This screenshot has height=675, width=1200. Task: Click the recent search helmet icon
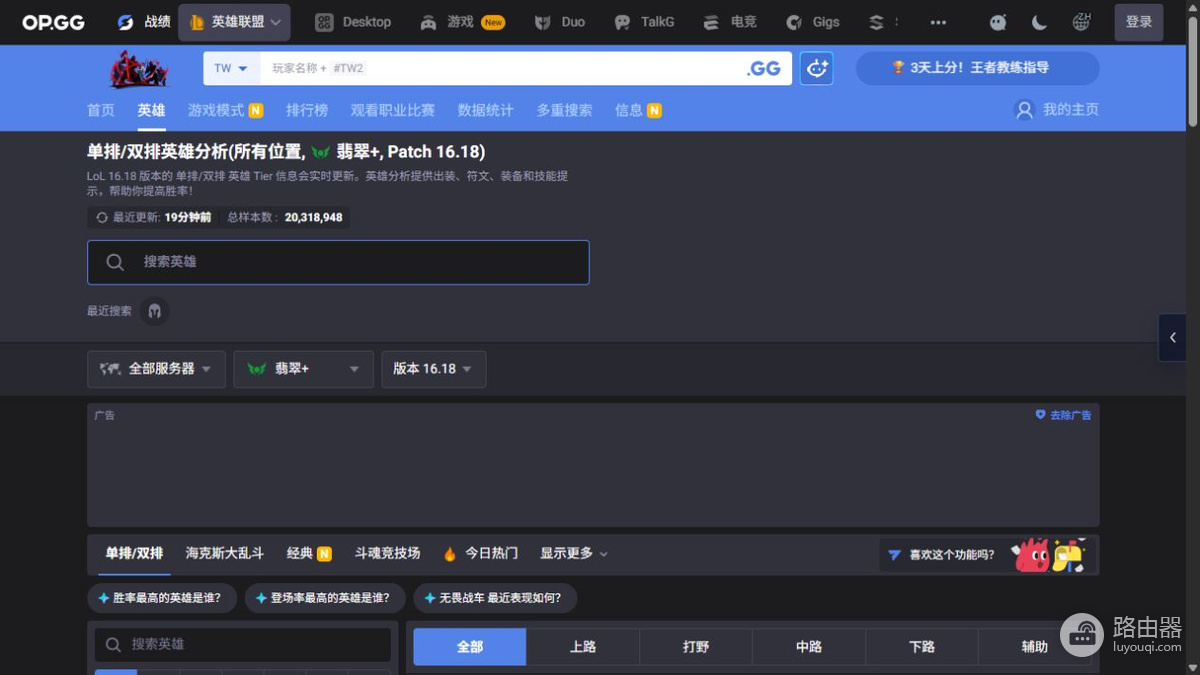pos(154,311)
